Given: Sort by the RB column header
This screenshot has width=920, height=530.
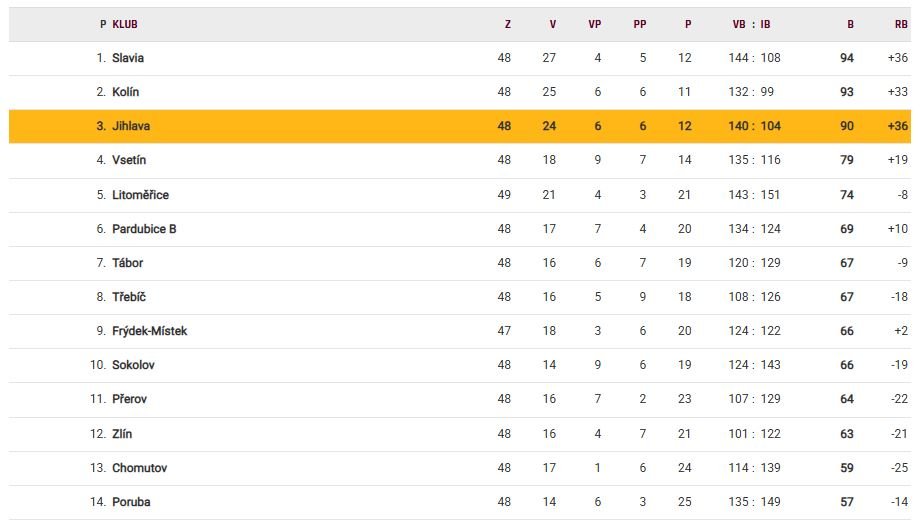Looking at the screenshot, I should pyautogui.click(x=901, y=25).
